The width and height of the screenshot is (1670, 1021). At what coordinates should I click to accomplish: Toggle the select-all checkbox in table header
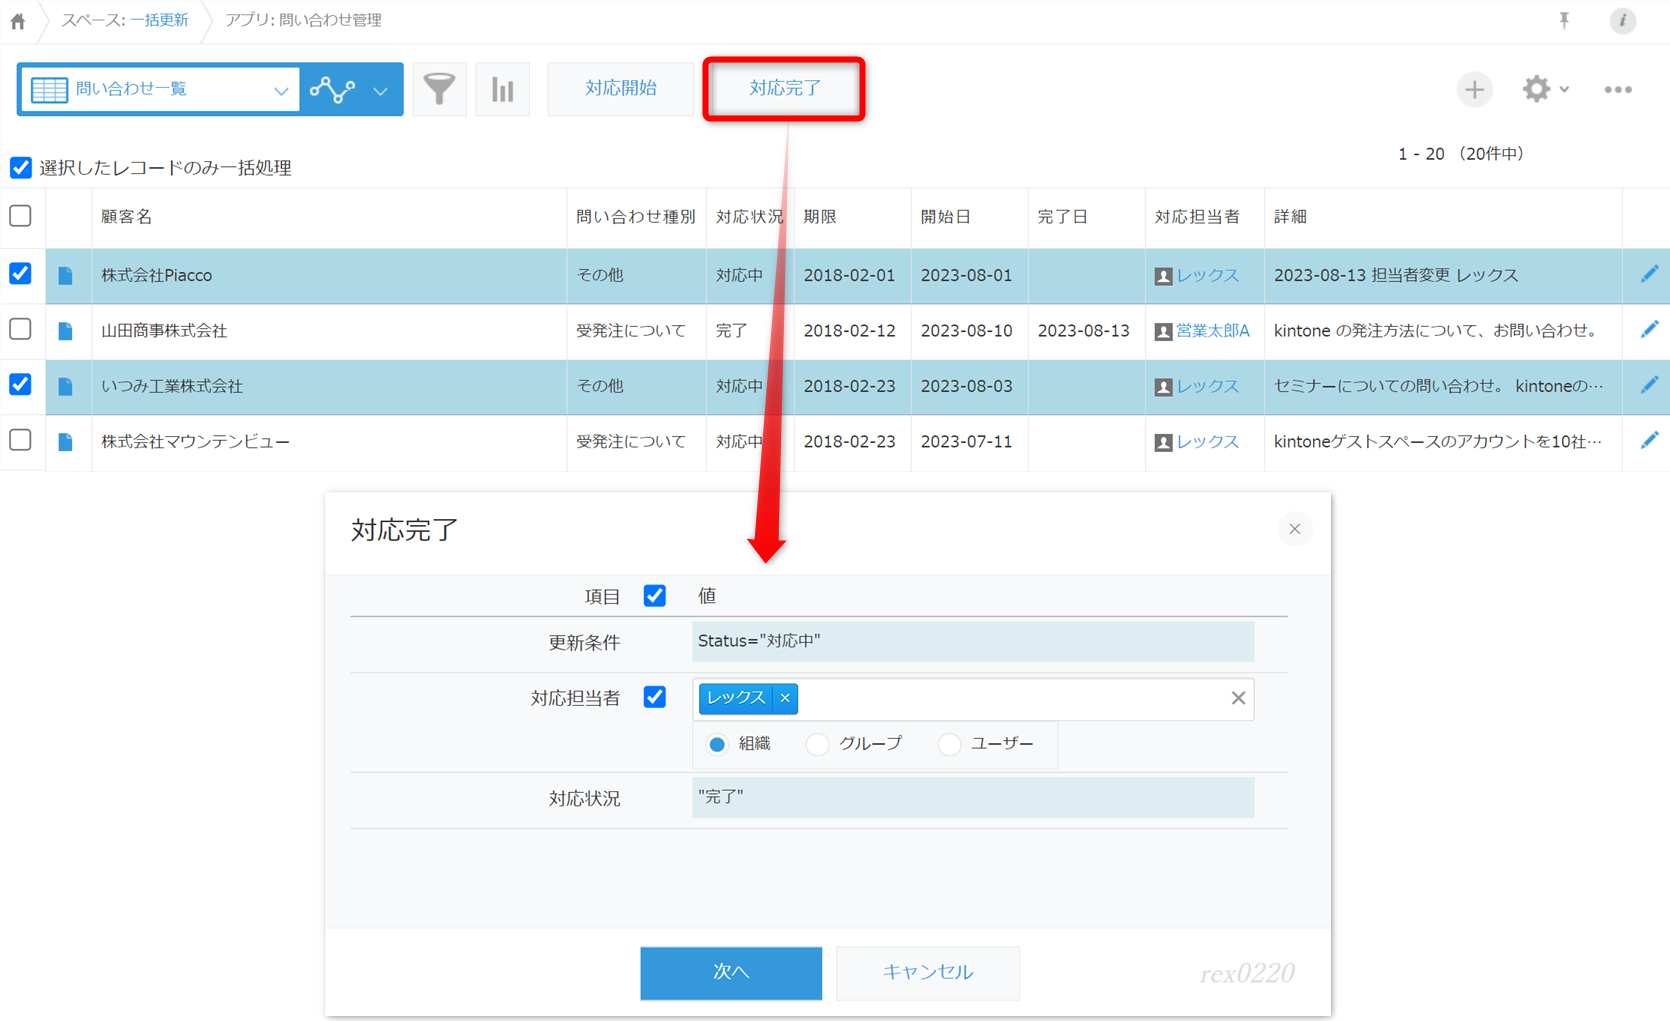point(20,216)
